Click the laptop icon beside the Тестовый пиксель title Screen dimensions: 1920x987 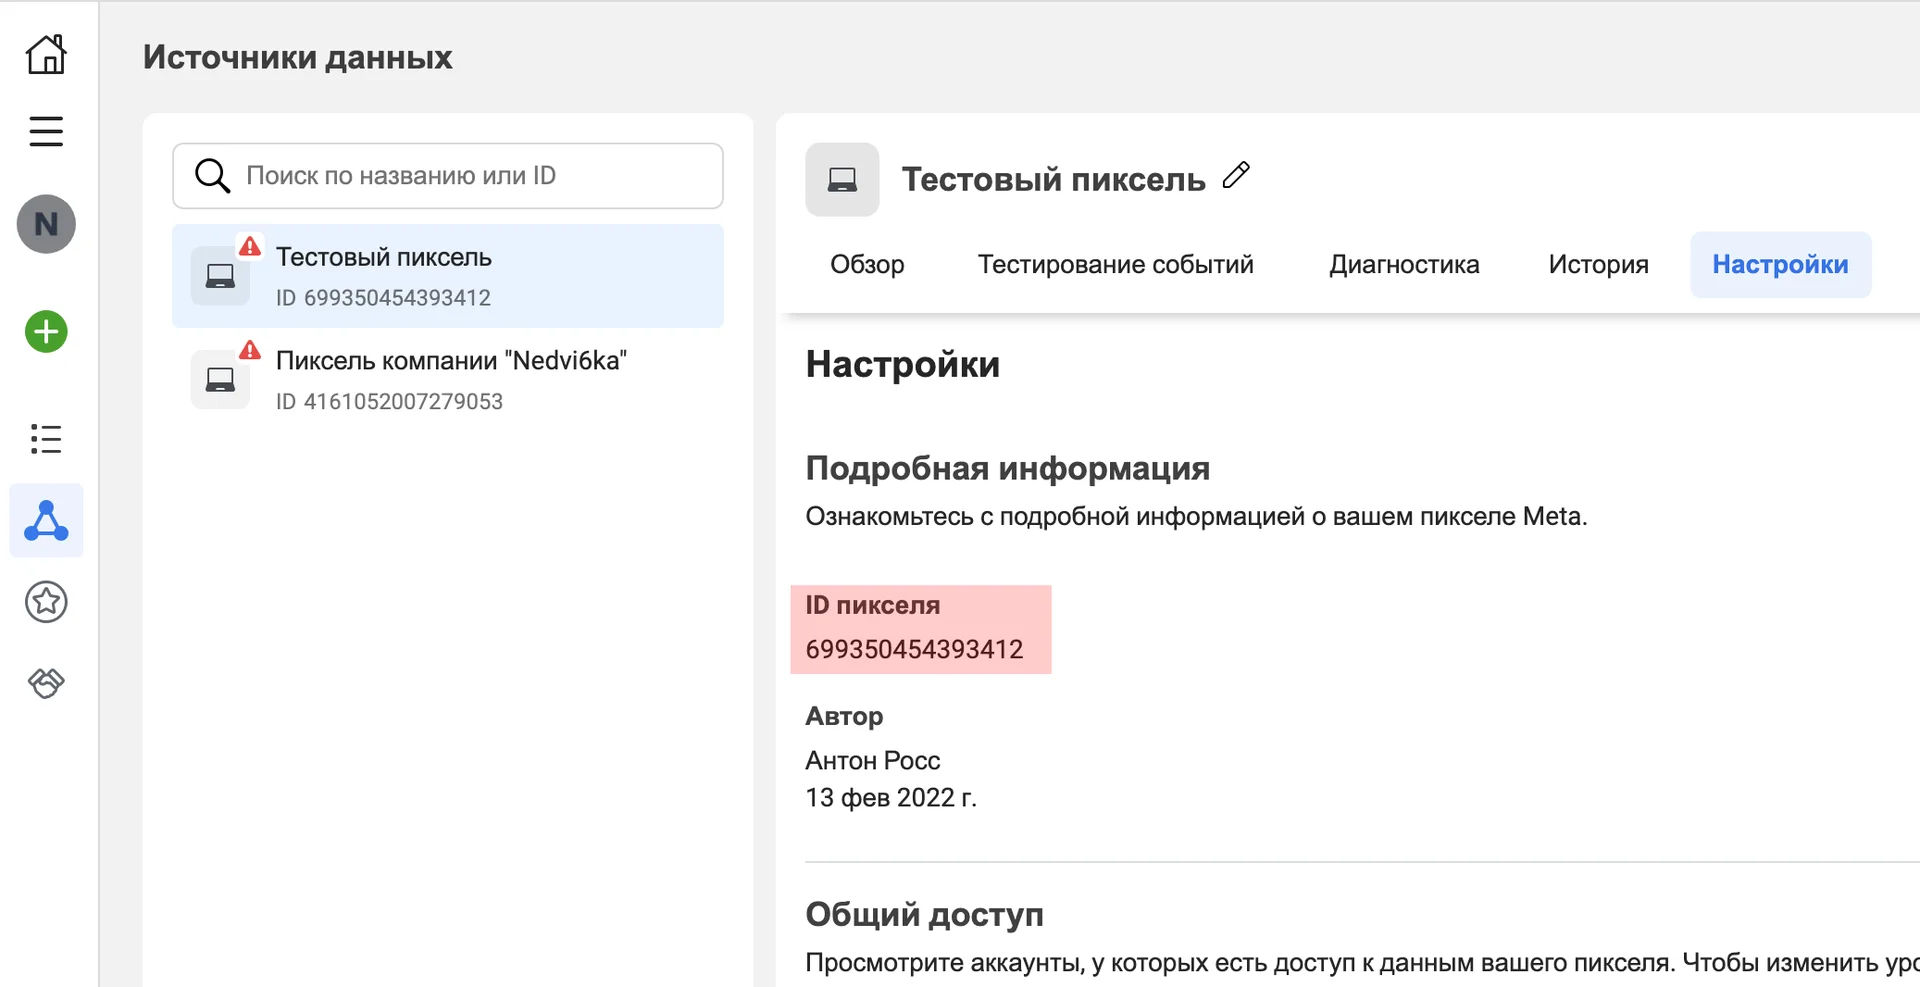click(x=842, y=180)
